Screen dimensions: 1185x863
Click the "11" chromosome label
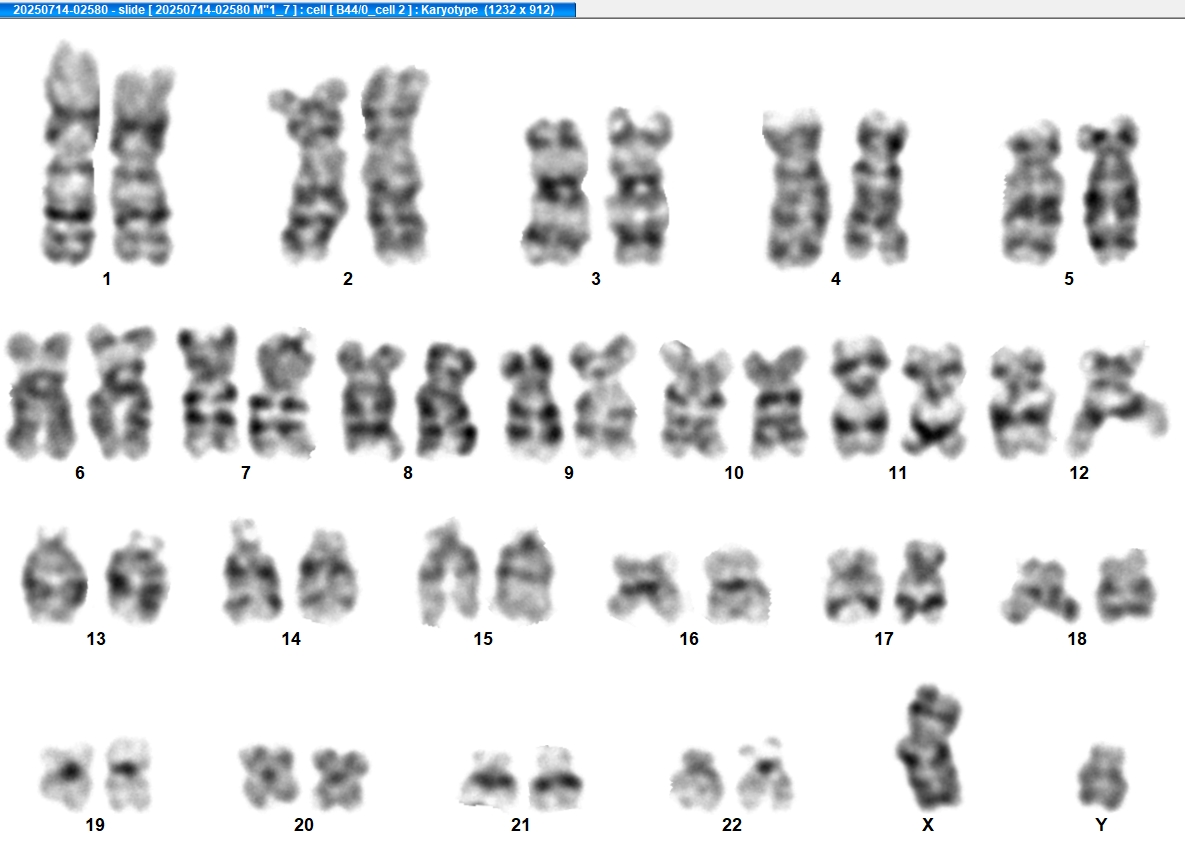coord(897,473)
